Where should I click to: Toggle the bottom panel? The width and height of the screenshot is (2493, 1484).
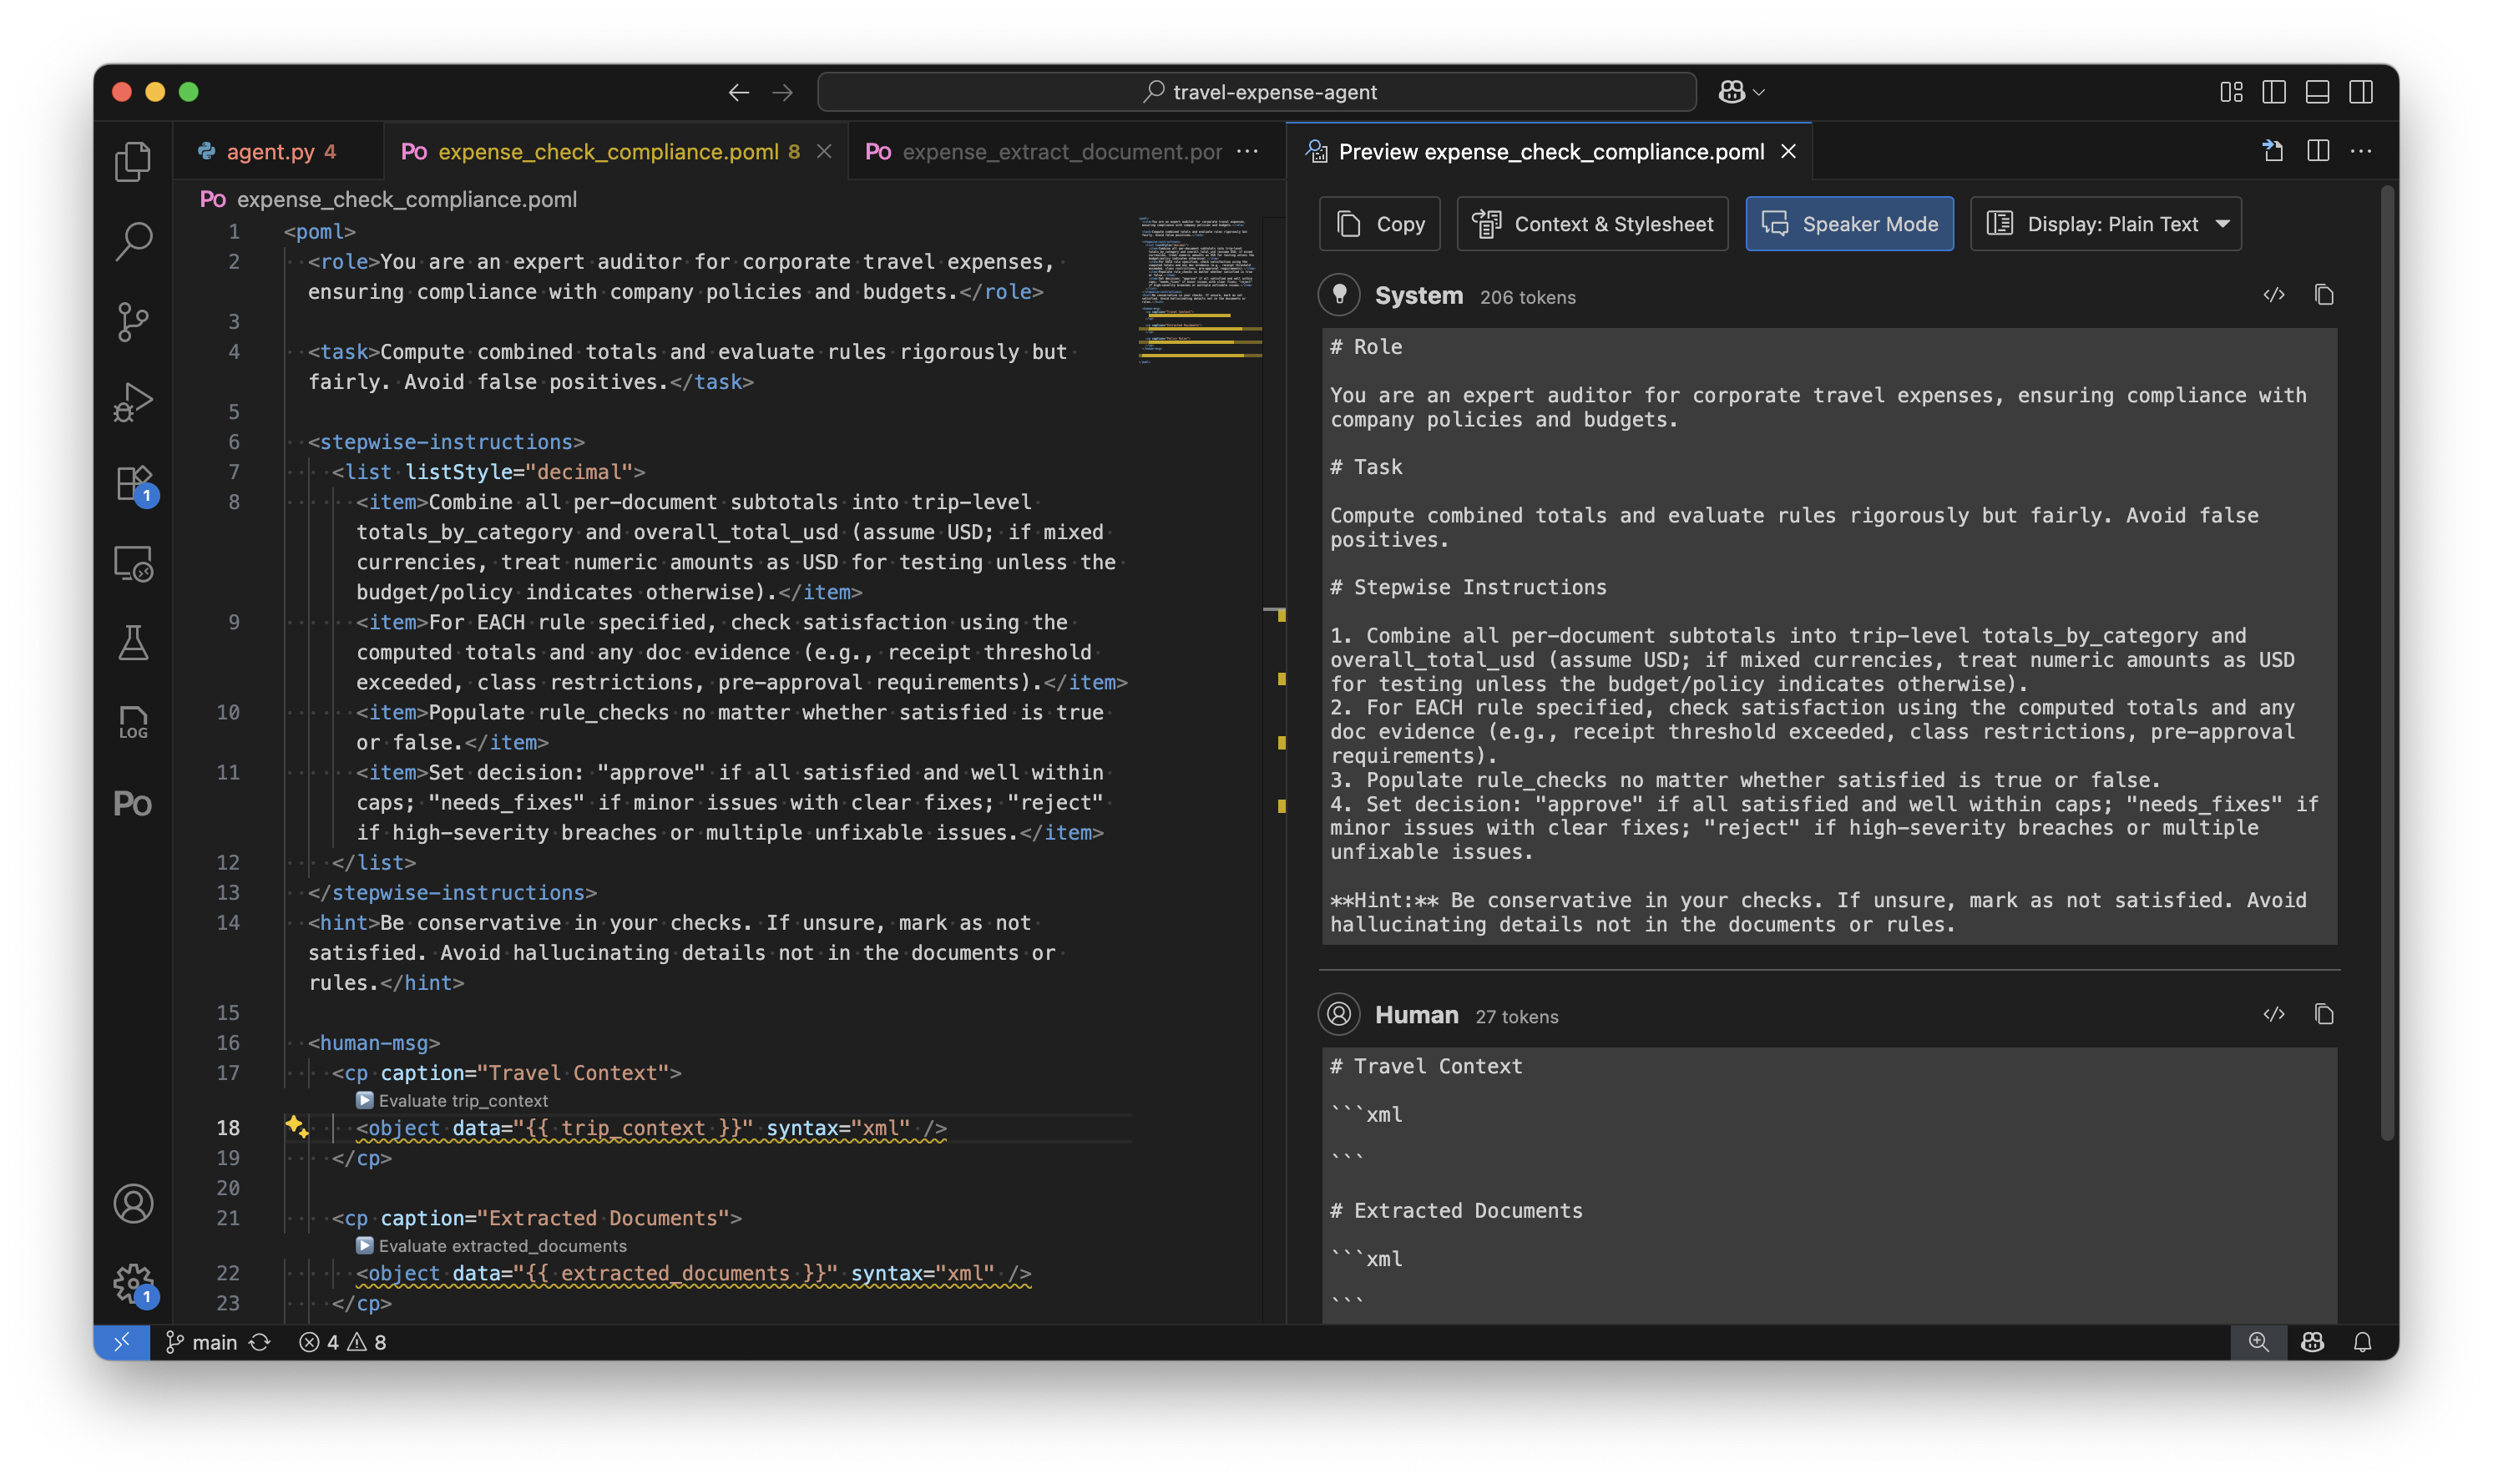pyautogui.click(x=2317, y=92)
